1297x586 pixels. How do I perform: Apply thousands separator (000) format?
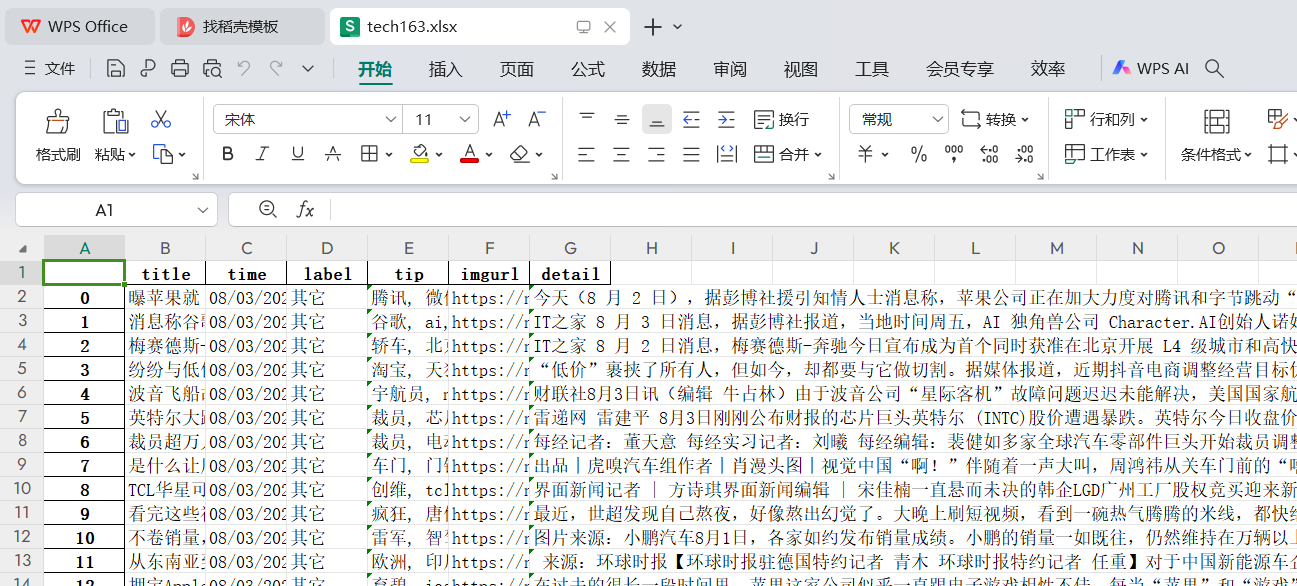[x=954, y=154]
